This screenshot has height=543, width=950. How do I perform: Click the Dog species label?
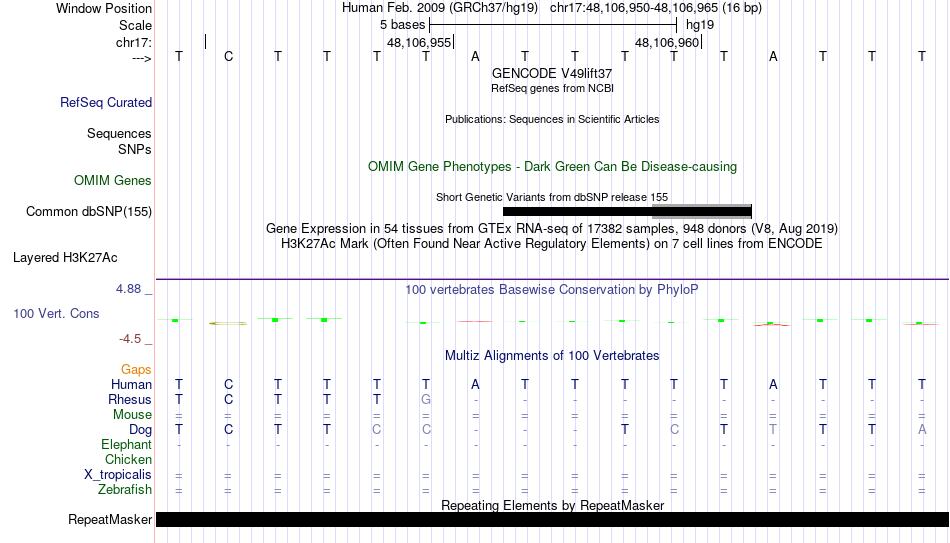pos(140,430)
